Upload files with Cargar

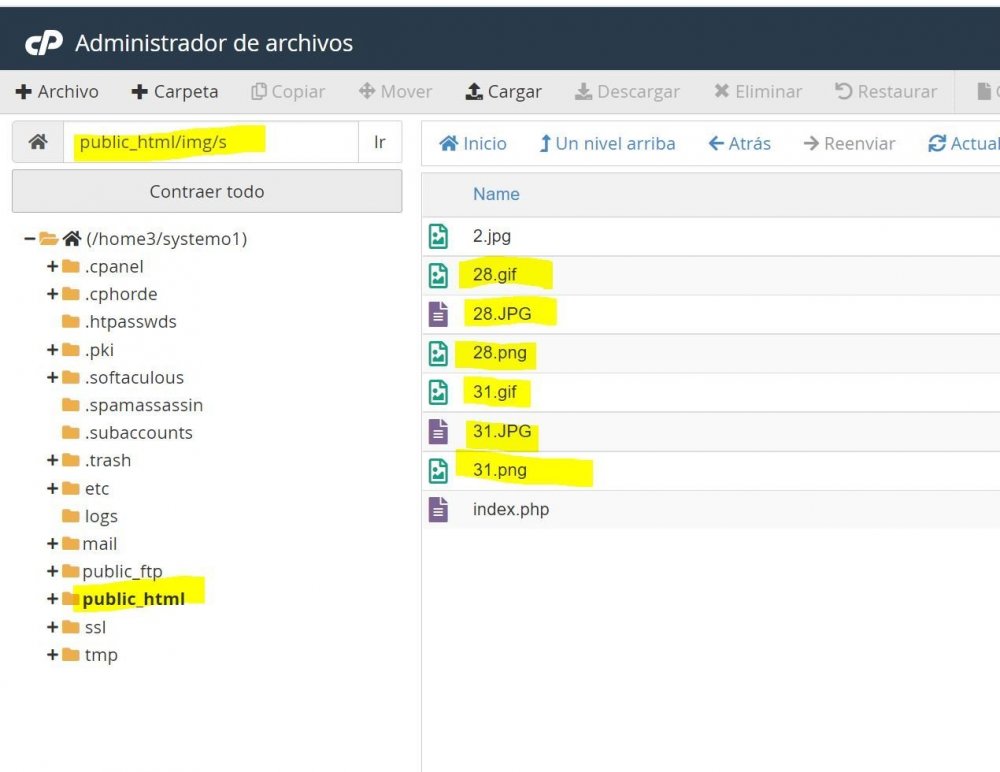coord(503,91)
